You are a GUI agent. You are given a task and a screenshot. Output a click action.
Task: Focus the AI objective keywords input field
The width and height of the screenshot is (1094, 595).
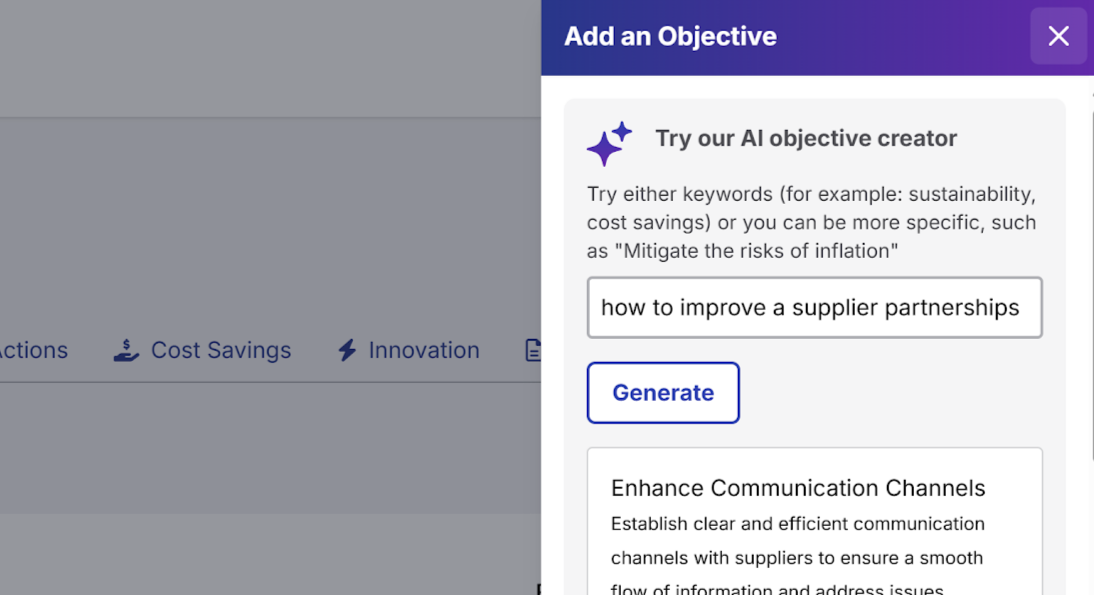[x=814, y=308]
